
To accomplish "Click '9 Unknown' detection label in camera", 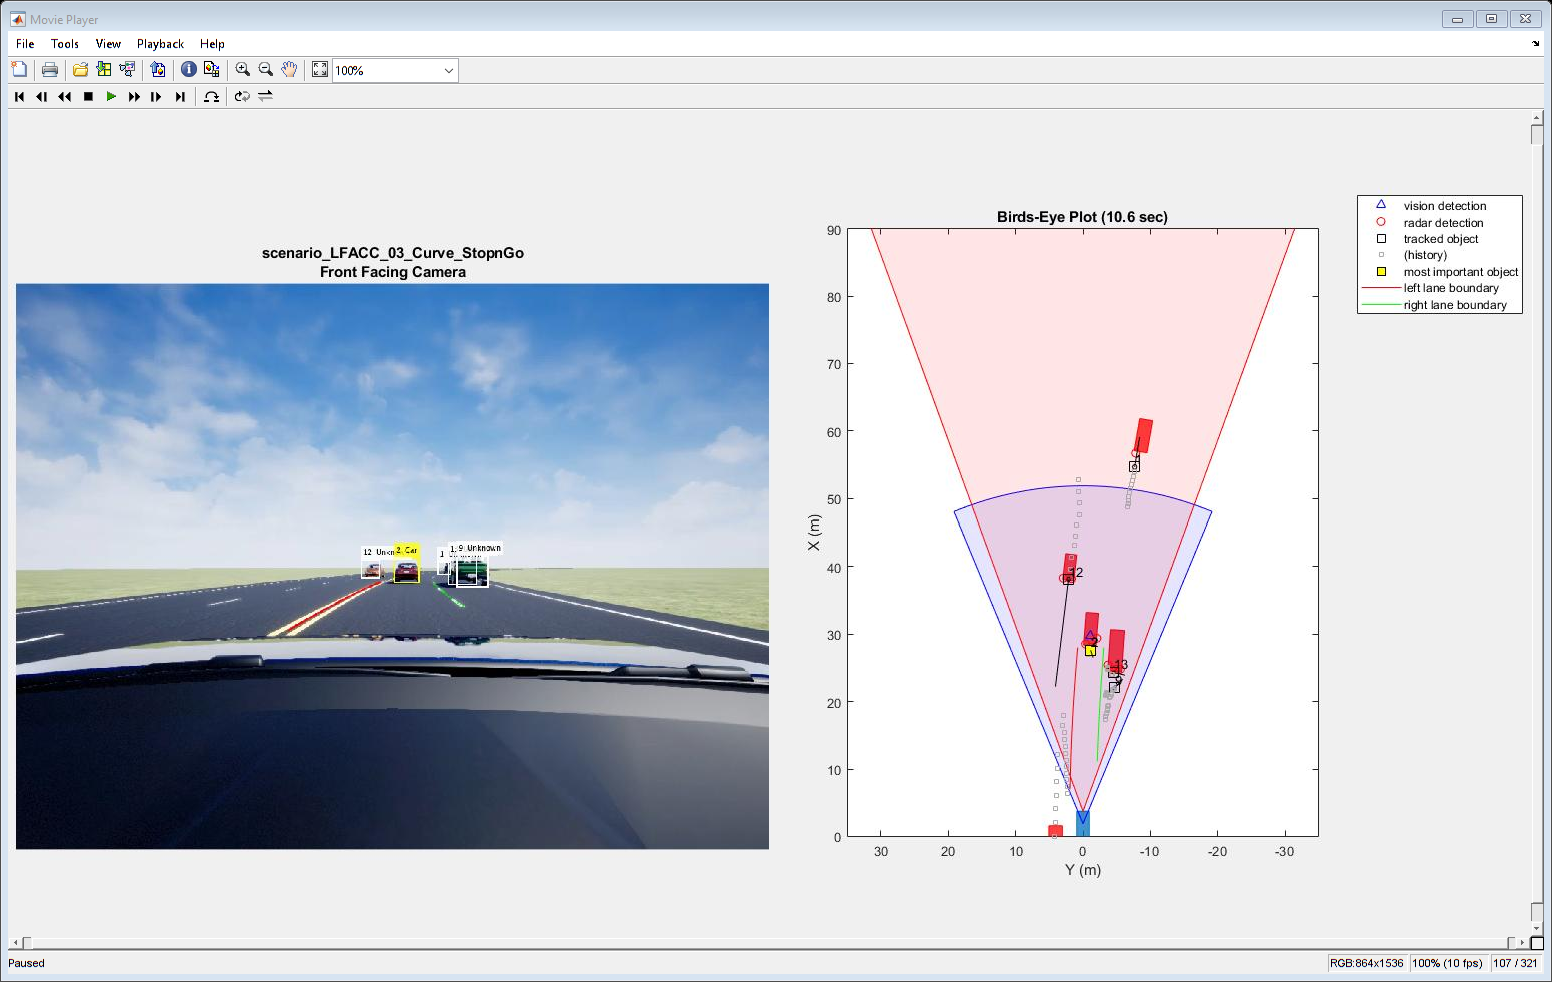I will [x=479, y=548].
